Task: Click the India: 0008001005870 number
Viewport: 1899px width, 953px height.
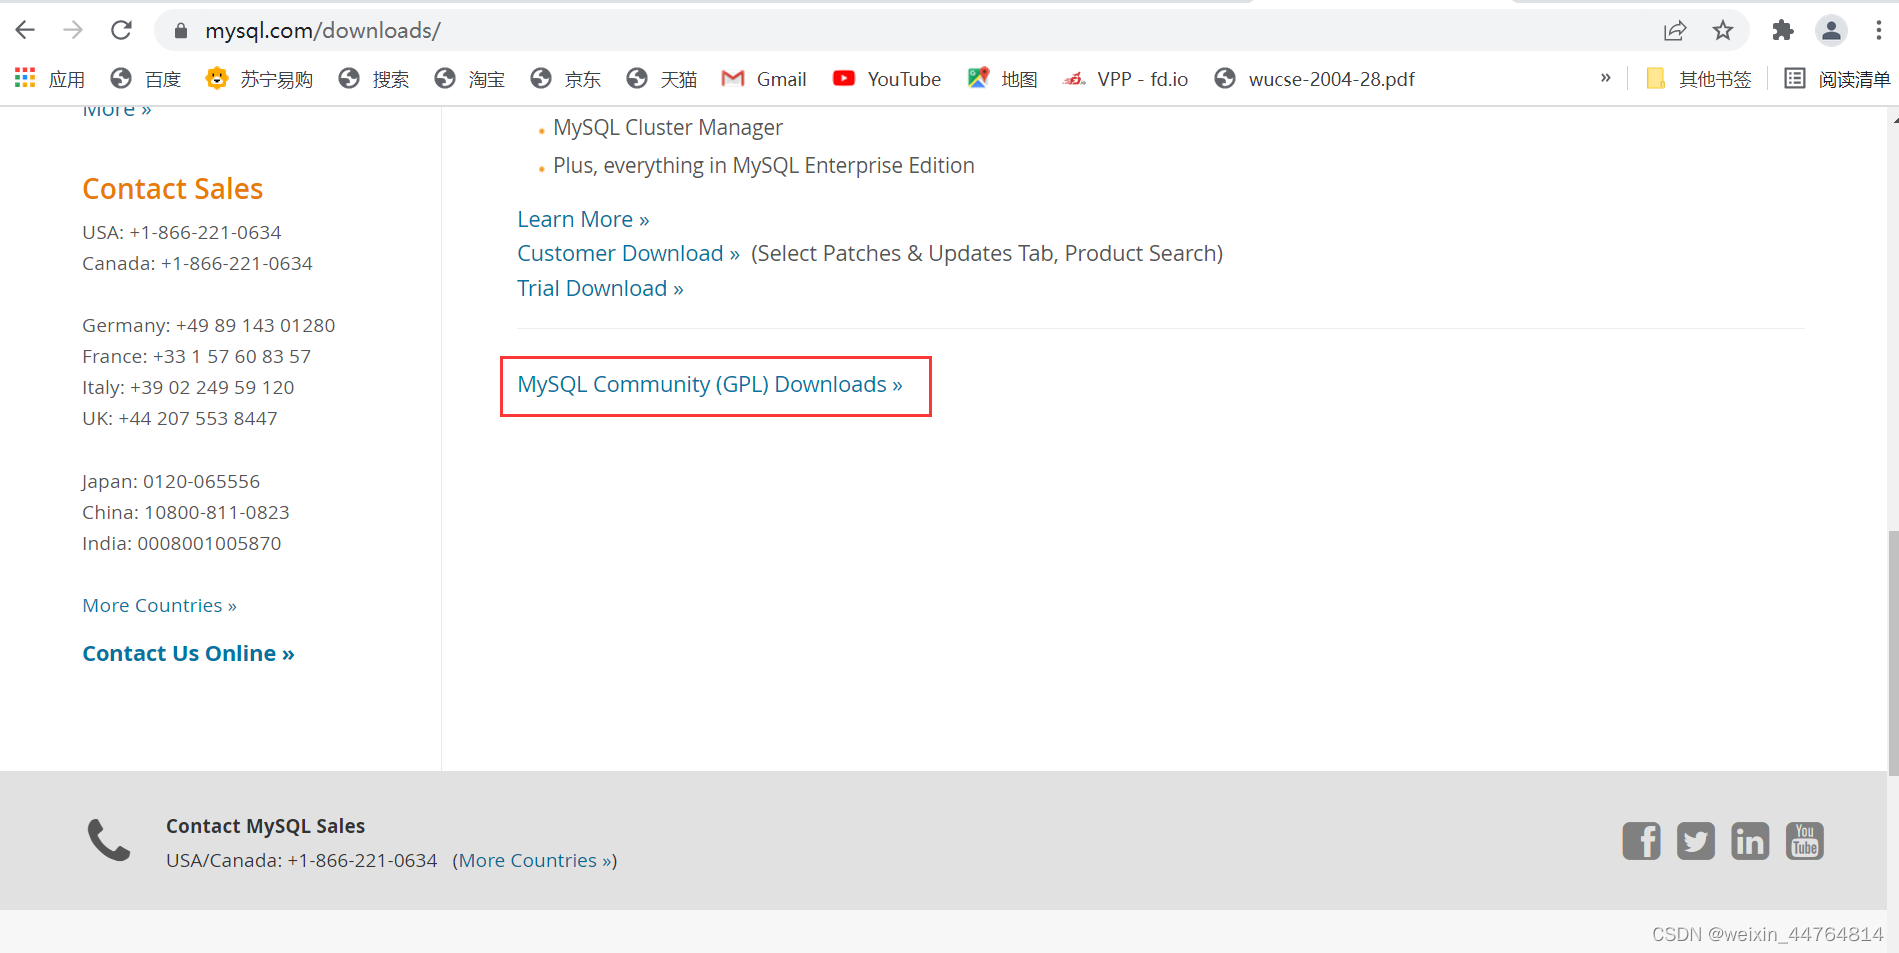Action: [x=182, y=543]
